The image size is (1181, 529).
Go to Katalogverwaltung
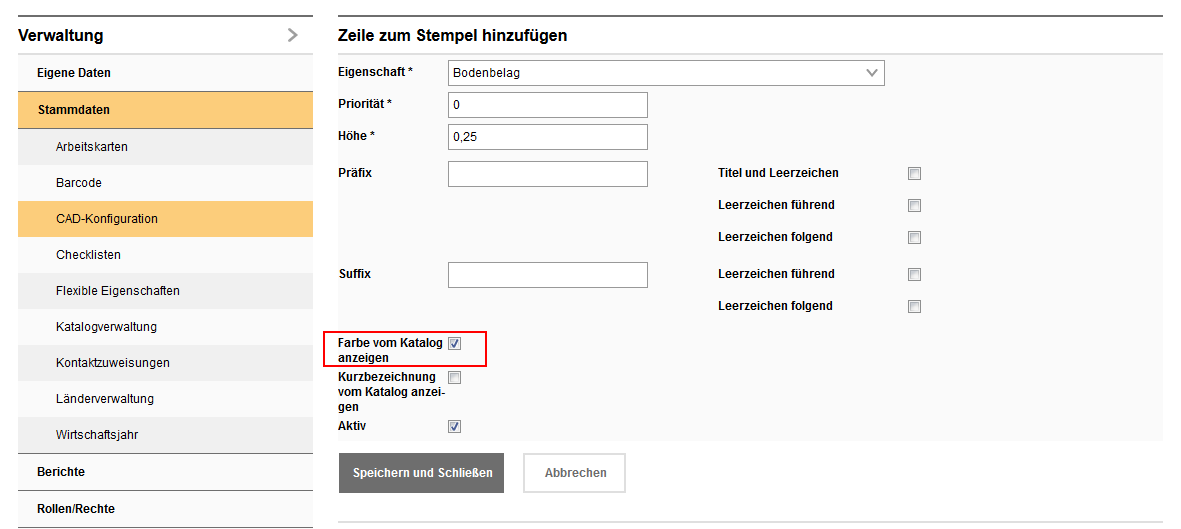106,327
